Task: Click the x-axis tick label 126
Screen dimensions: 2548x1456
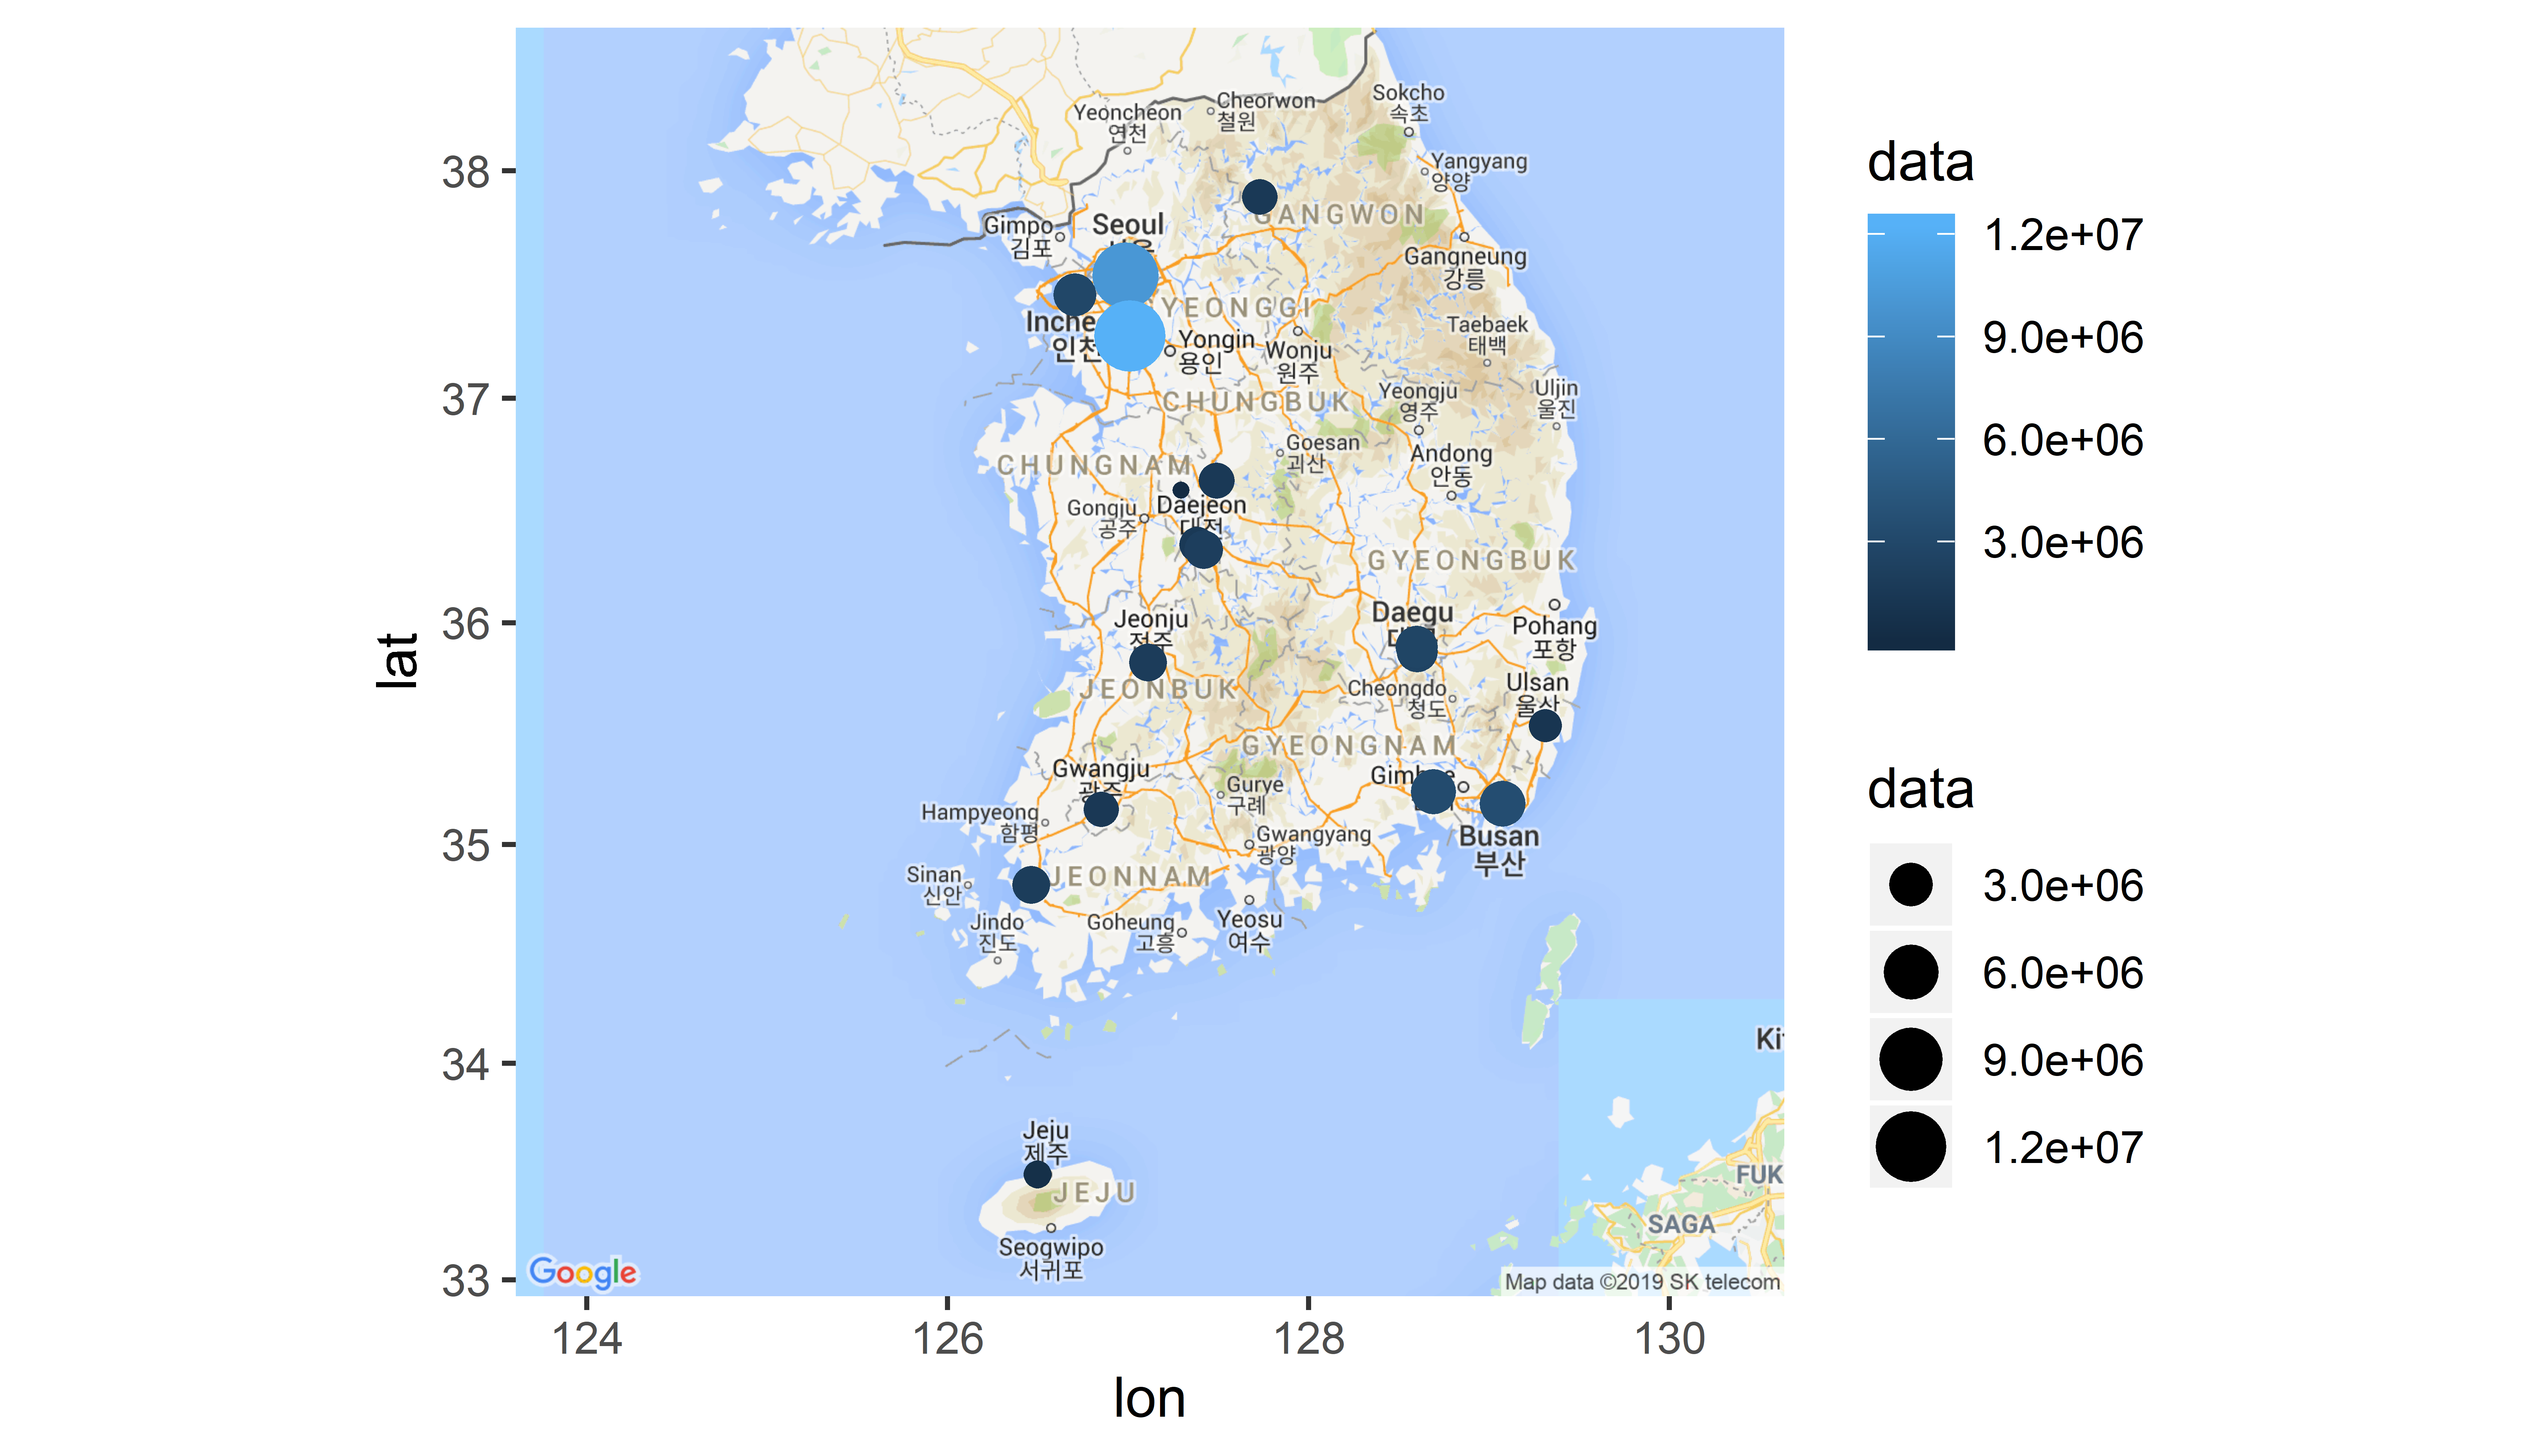Action: coord(947,1339)
